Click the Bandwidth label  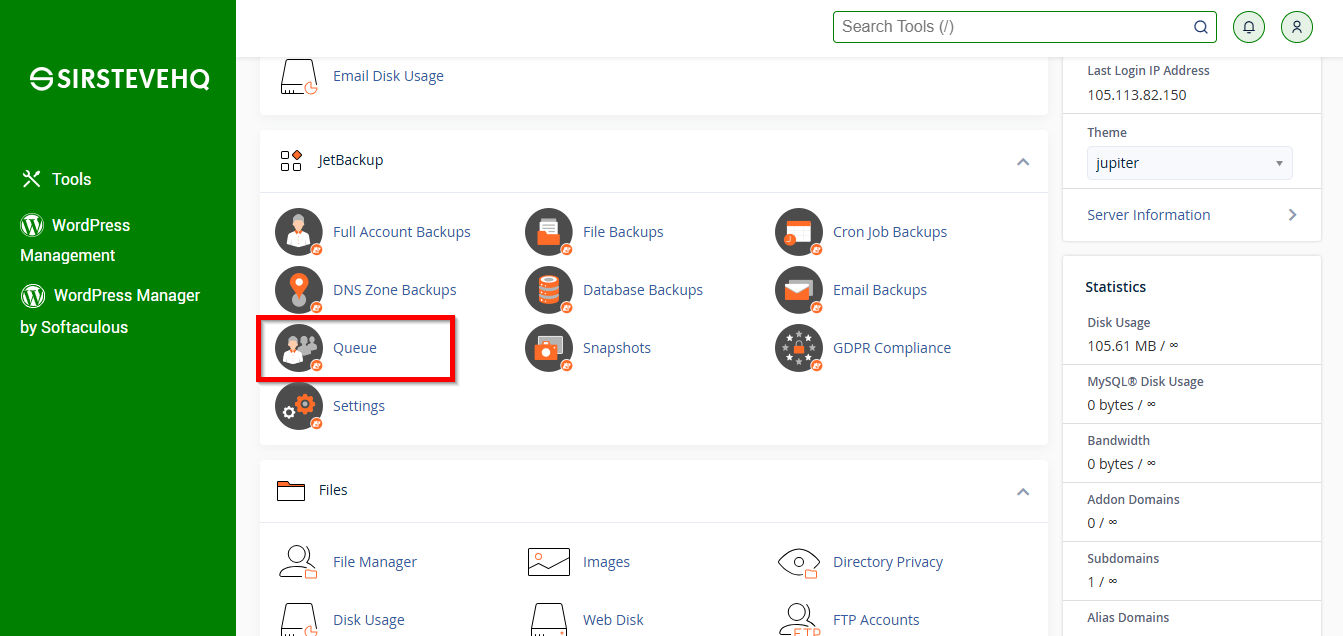[x=1118, y=441]
